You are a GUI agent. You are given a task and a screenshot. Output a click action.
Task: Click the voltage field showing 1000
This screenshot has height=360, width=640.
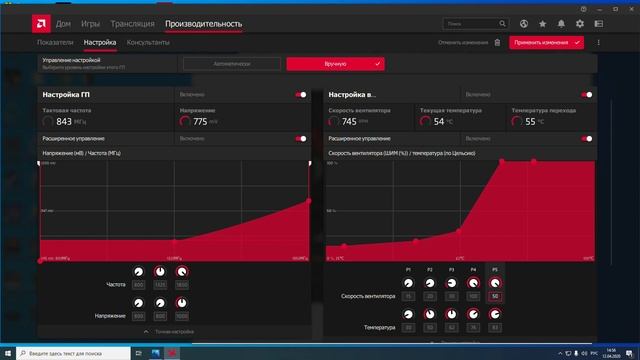click(x=182, y=316)
